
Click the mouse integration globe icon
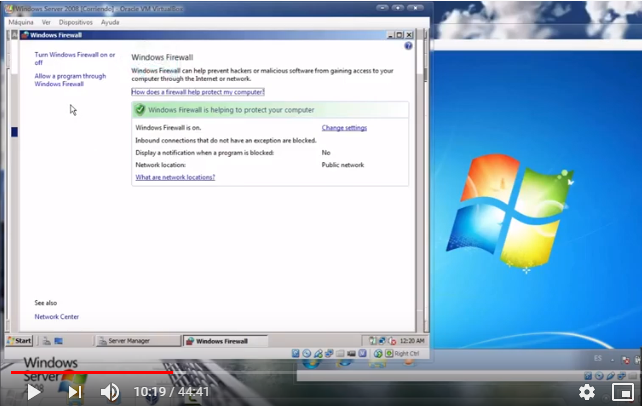[378, 353]
